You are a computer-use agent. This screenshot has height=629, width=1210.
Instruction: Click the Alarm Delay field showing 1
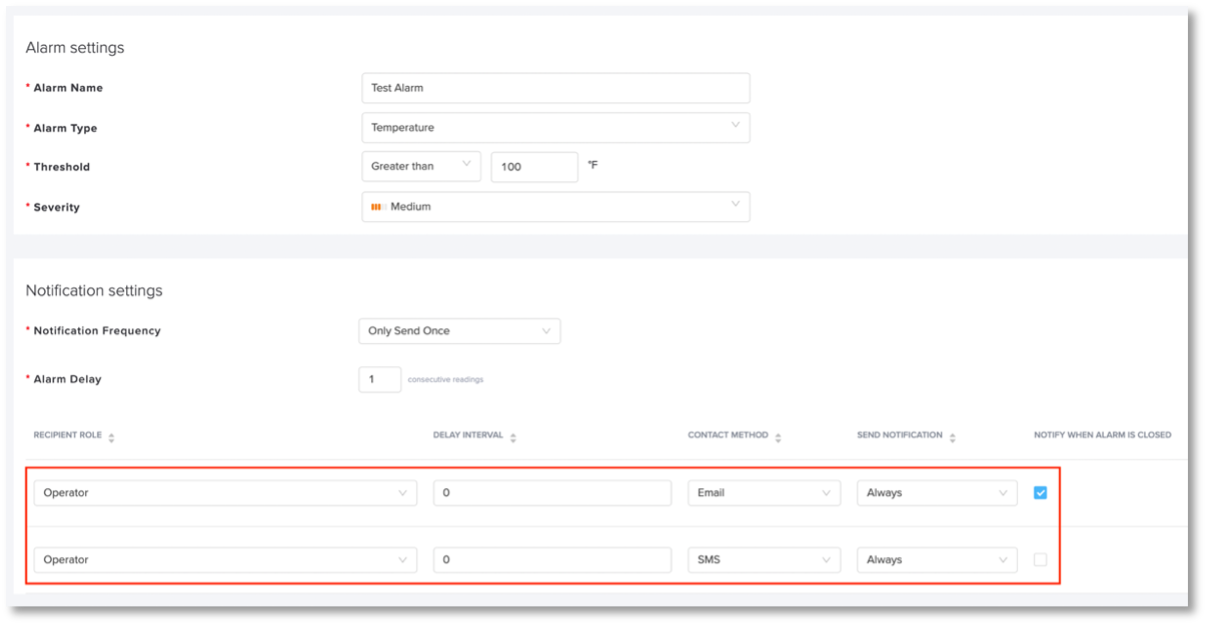[380, 379]
